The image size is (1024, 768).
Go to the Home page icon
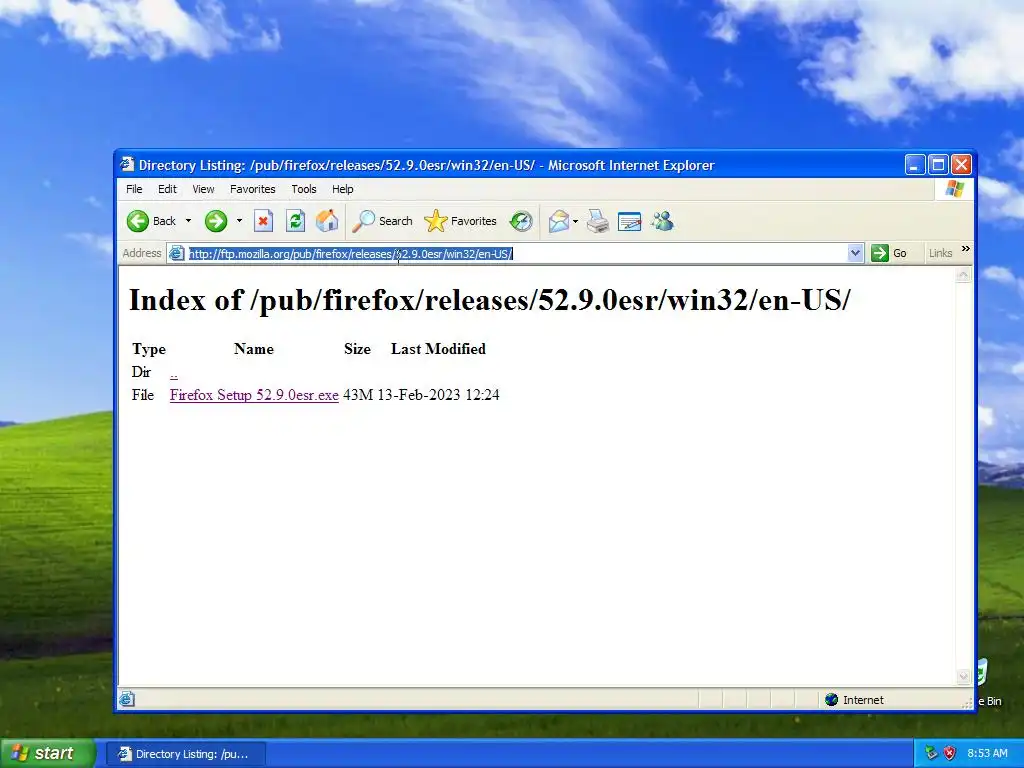[327, 221]
